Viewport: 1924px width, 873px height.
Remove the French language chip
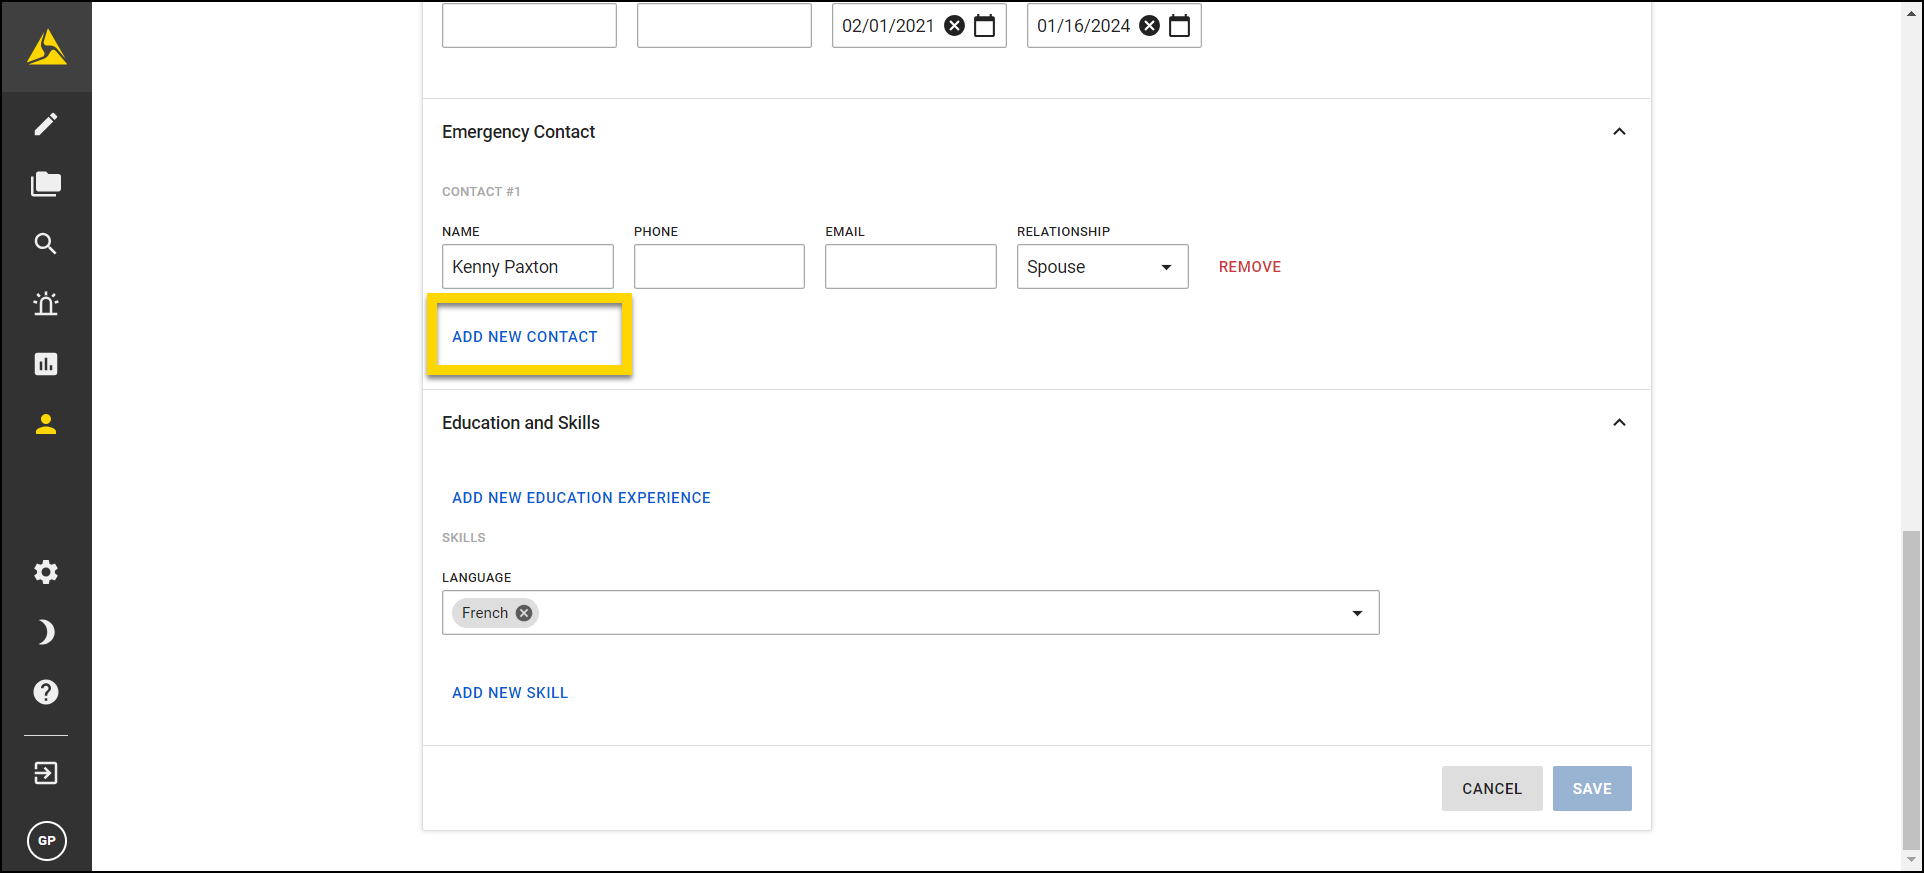[x=524, y=613]
